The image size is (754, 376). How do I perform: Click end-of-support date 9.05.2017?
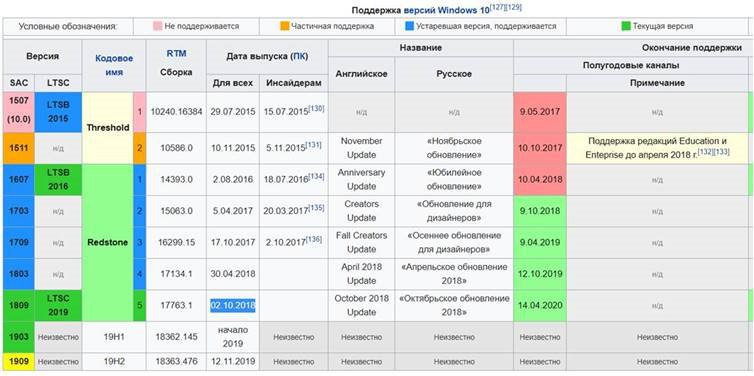click(540, 112)
